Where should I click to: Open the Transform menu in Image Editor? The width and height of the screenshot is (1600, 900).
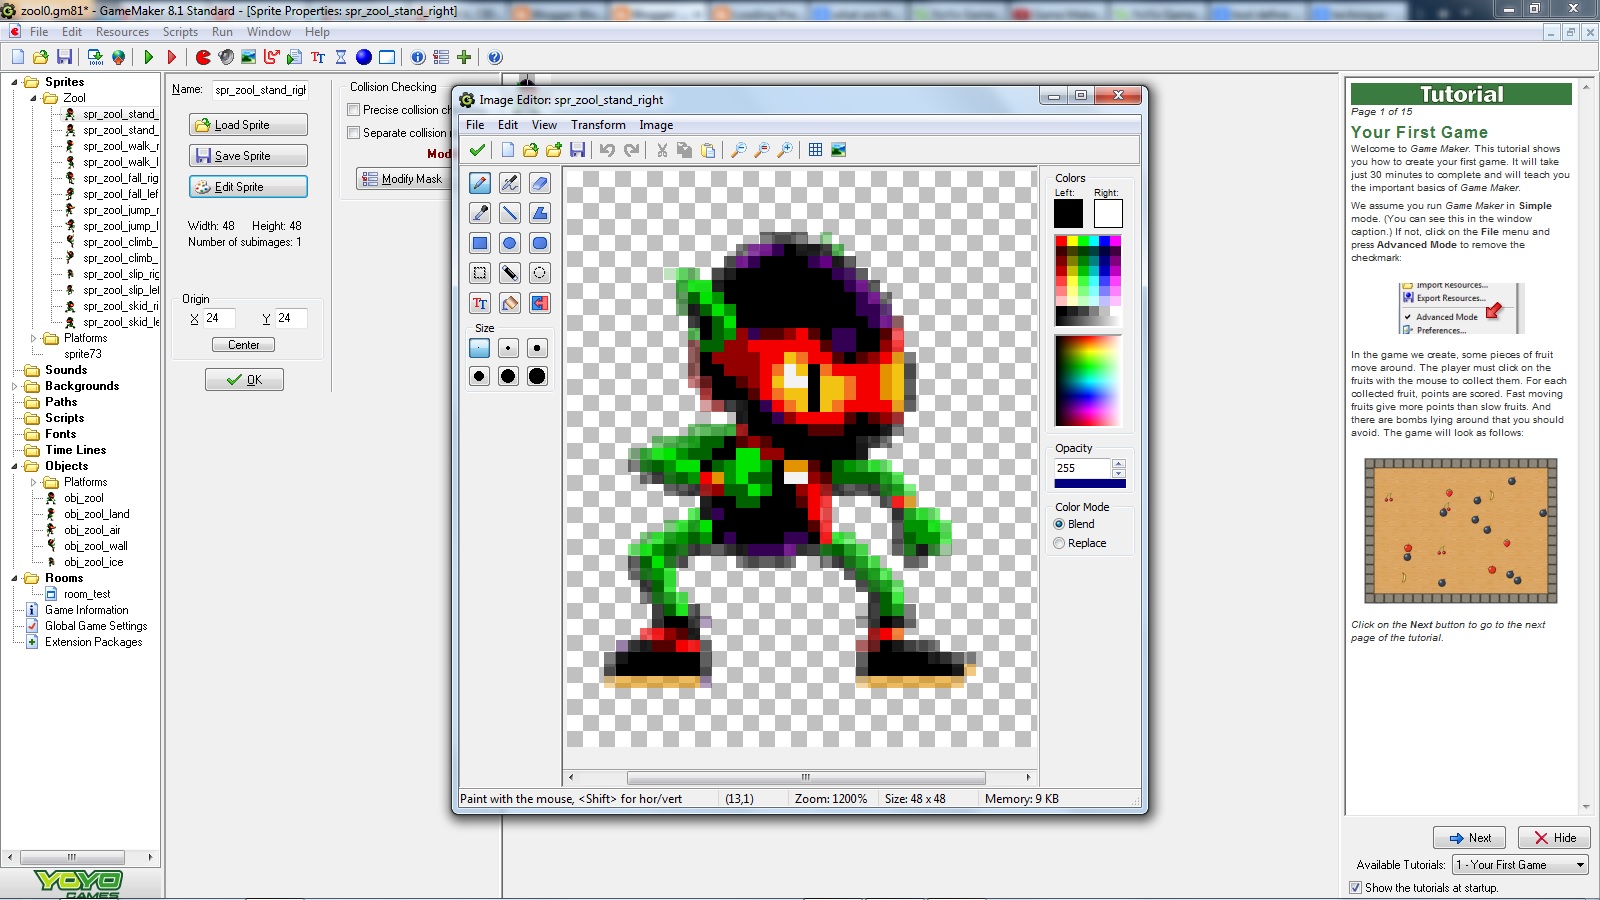[x=598, y=125]
